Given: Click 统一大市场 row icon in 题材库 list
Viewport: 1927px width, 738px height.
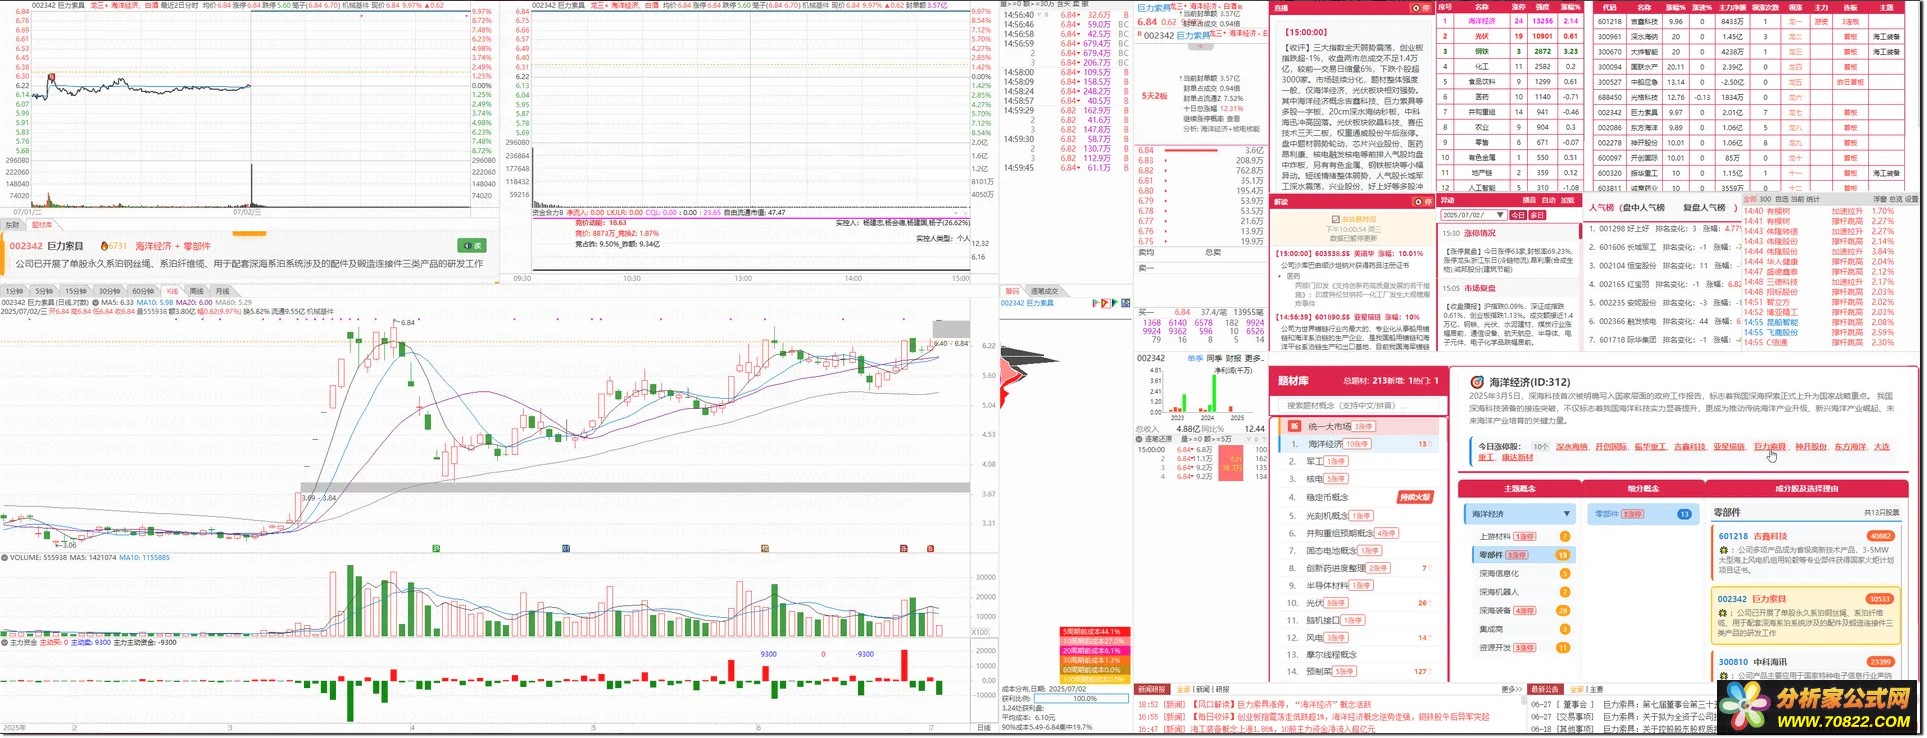Looking at the screenshot, I should point(1294,426).
